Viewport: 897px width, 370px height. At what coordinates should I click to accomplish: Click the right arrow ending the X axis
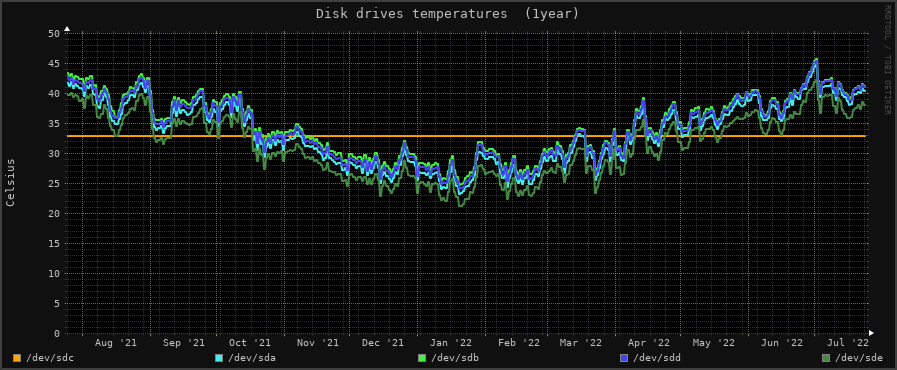pos(871,332)
